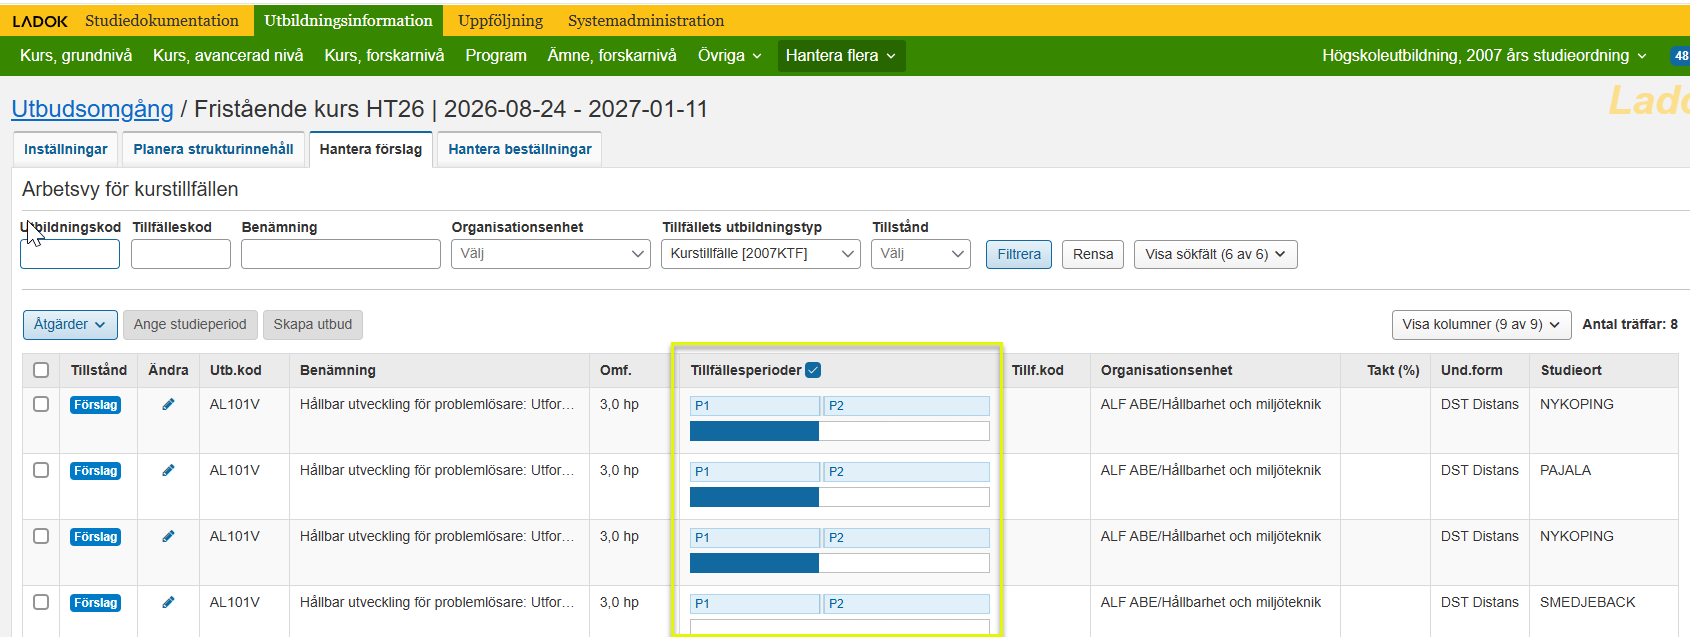Select Kurs, avancerad nivå

[228, 56]
